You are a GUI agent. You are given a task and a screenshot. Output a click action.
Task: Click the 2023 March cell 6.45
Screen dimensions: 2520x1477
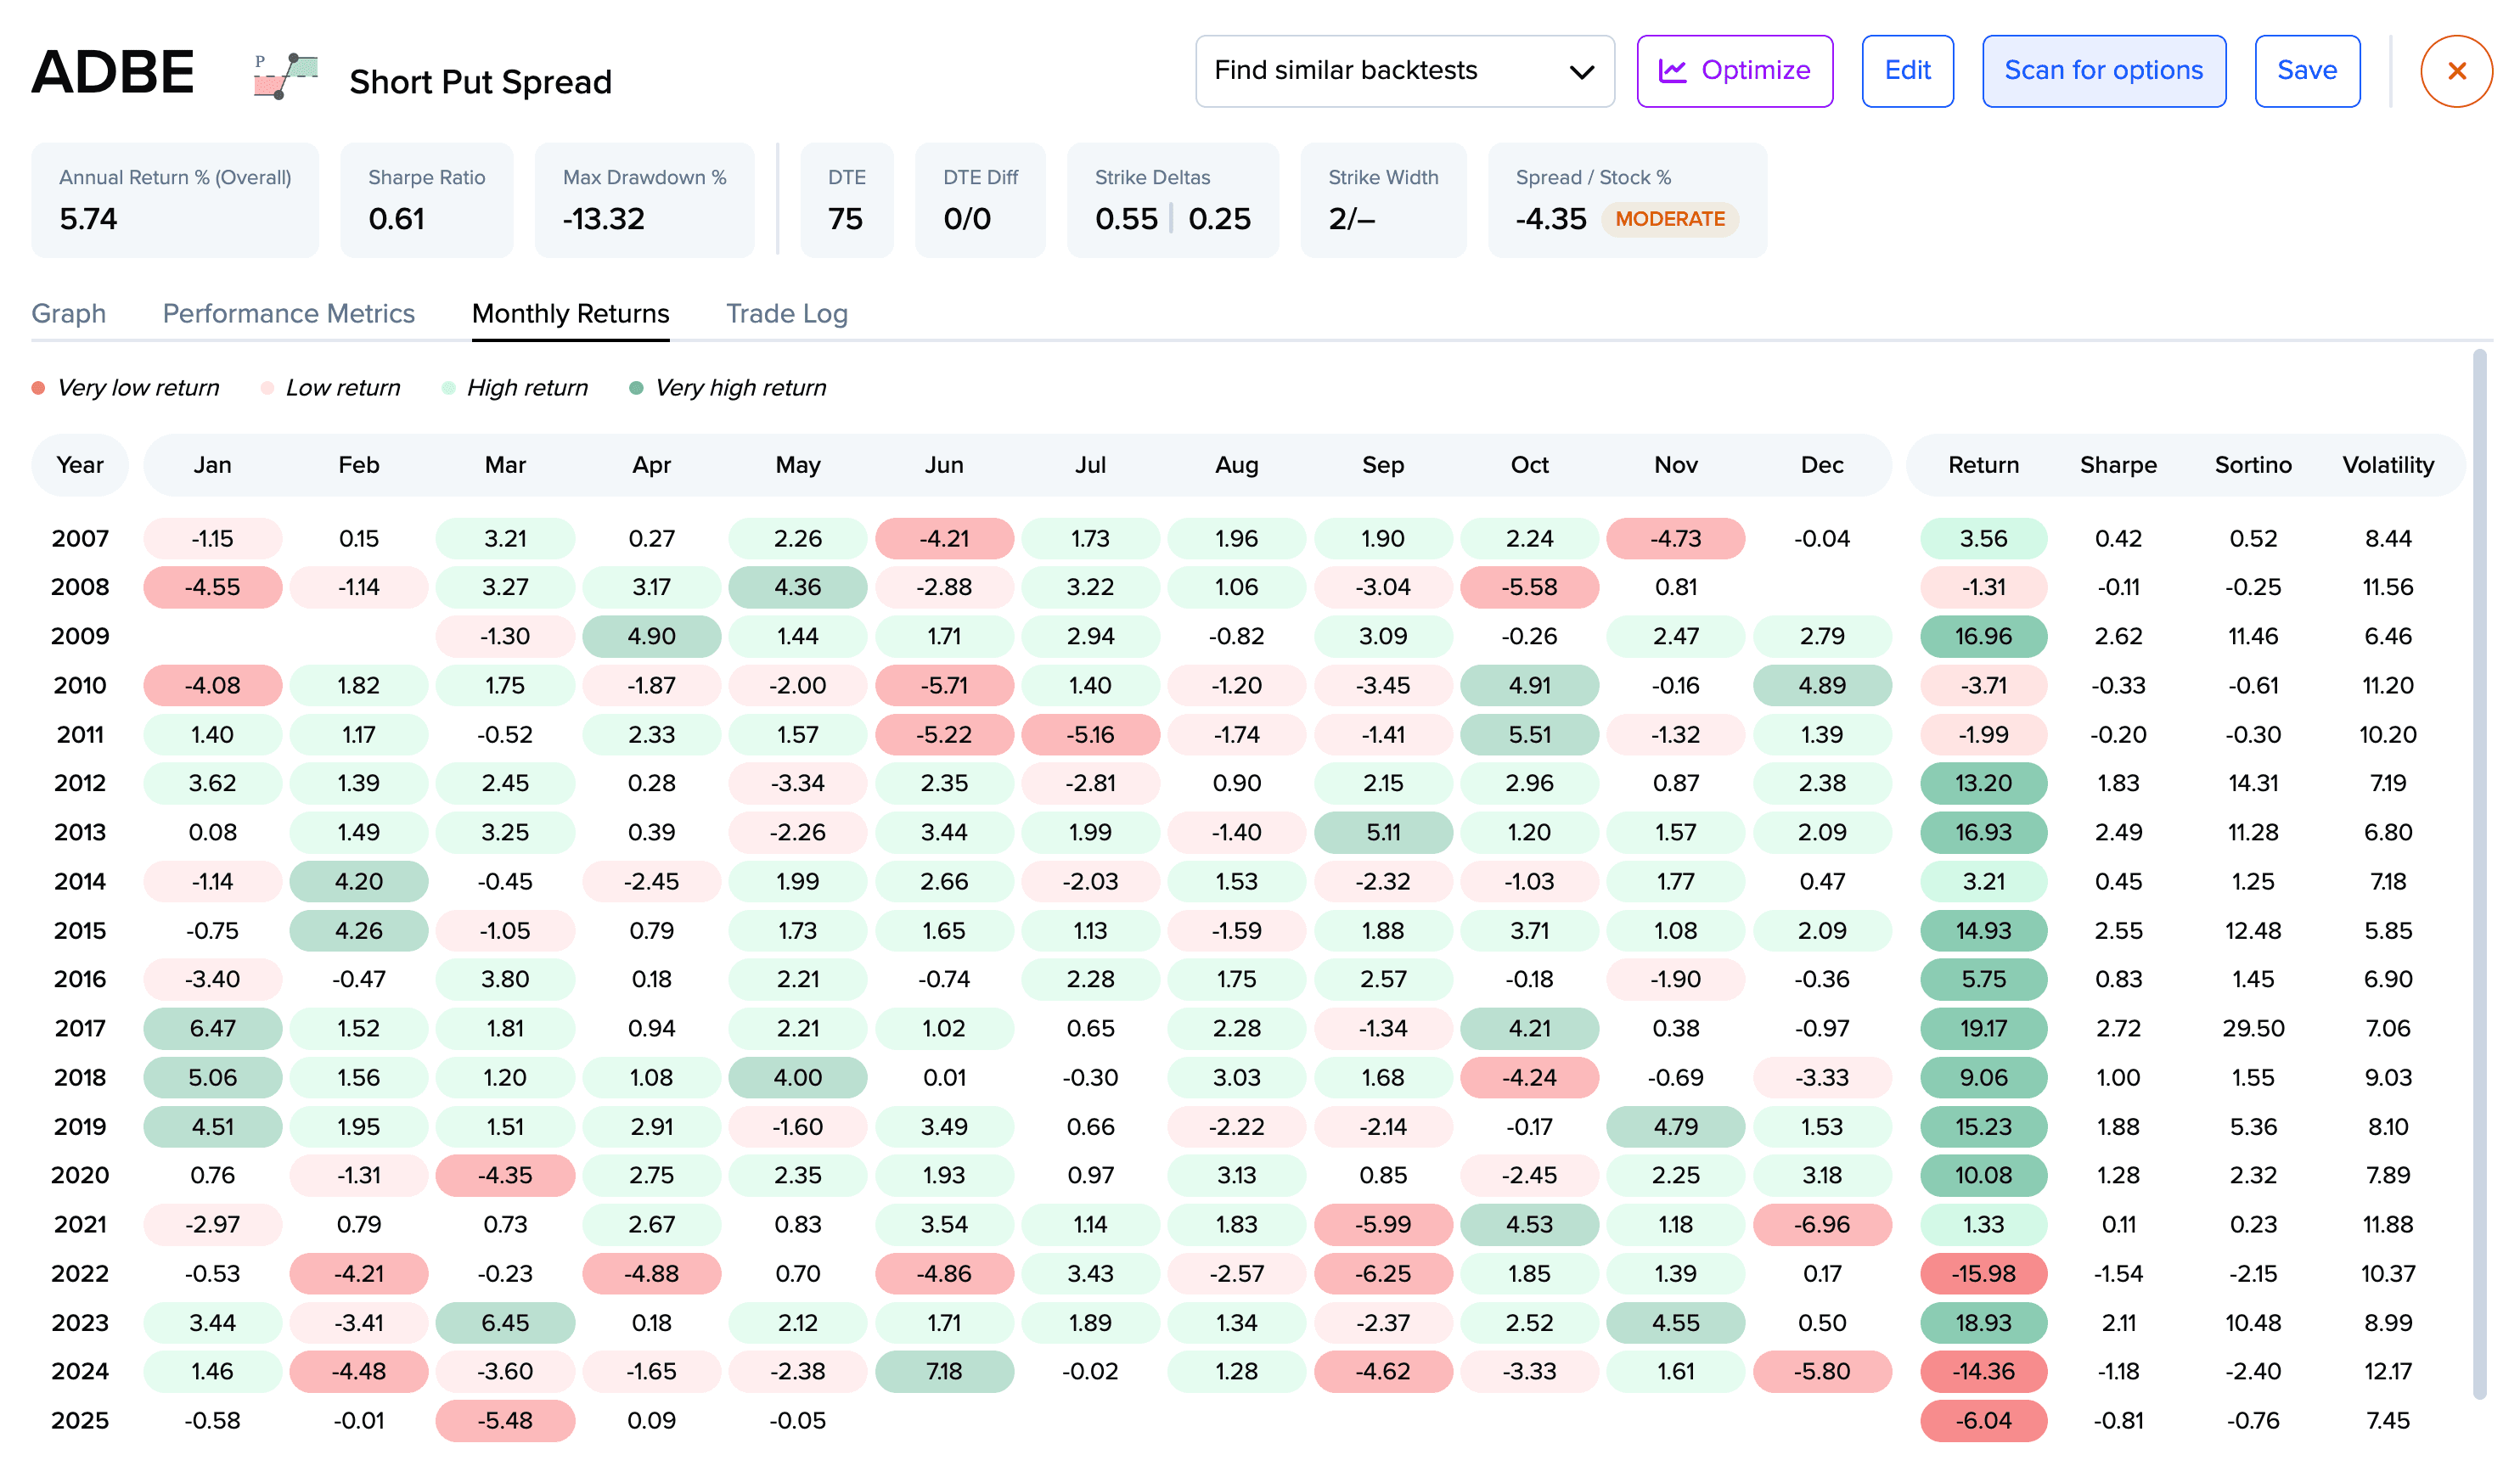pos(505,1323)
